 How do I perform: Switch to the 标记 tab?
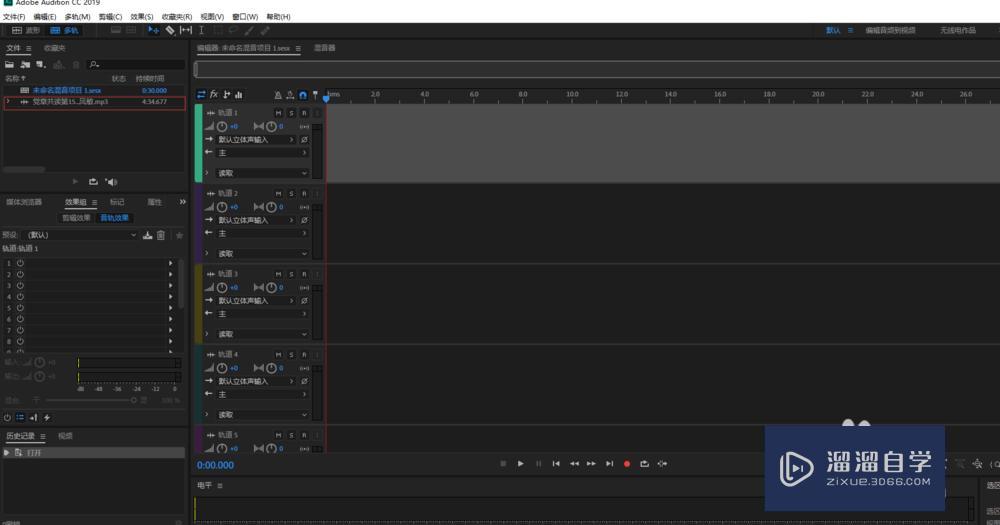point(117,202)
